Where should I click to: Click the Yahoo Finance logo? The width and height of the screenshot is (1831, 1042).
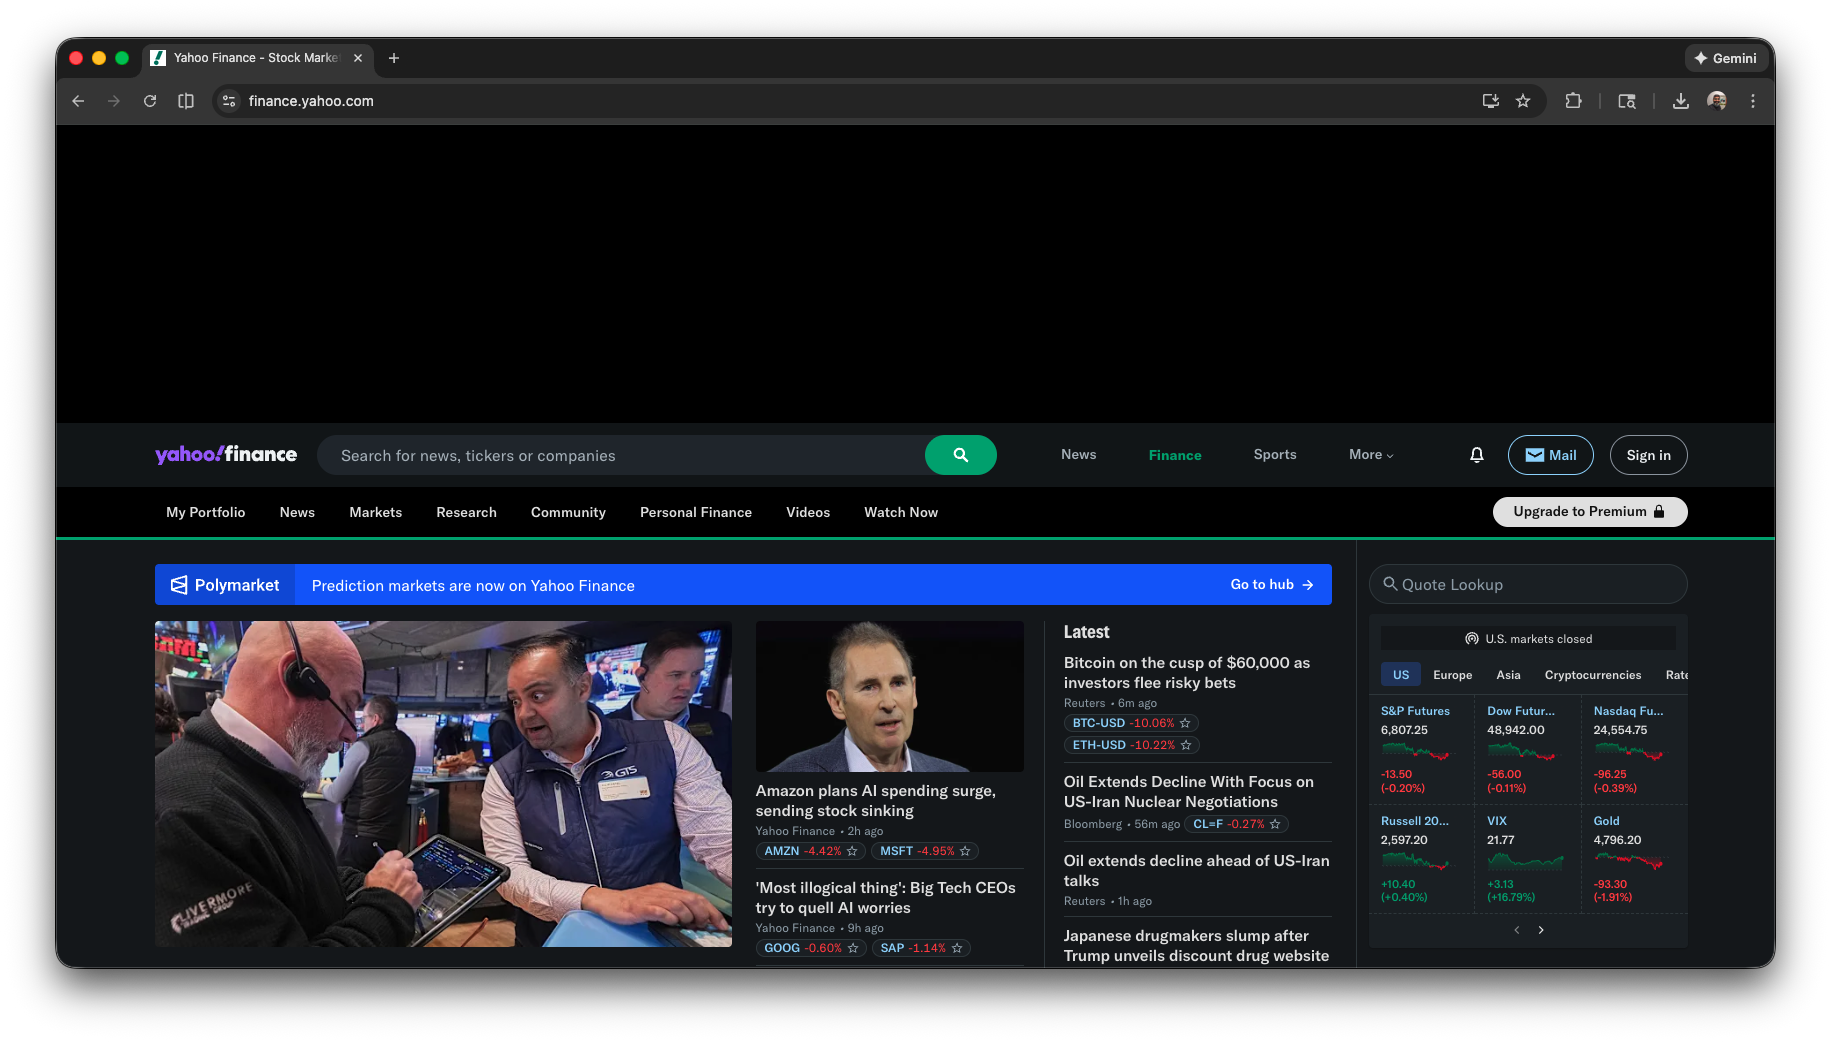[226, 454]
